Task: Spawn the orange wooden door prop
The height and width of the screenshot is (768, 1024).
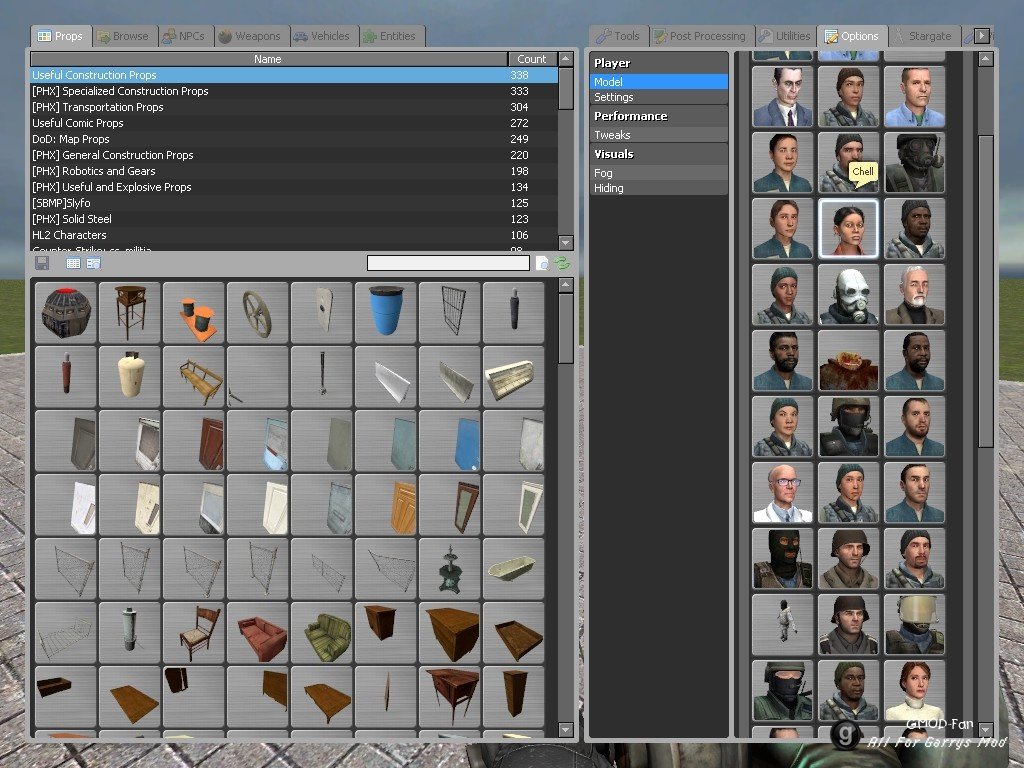Action: [385, 504]
